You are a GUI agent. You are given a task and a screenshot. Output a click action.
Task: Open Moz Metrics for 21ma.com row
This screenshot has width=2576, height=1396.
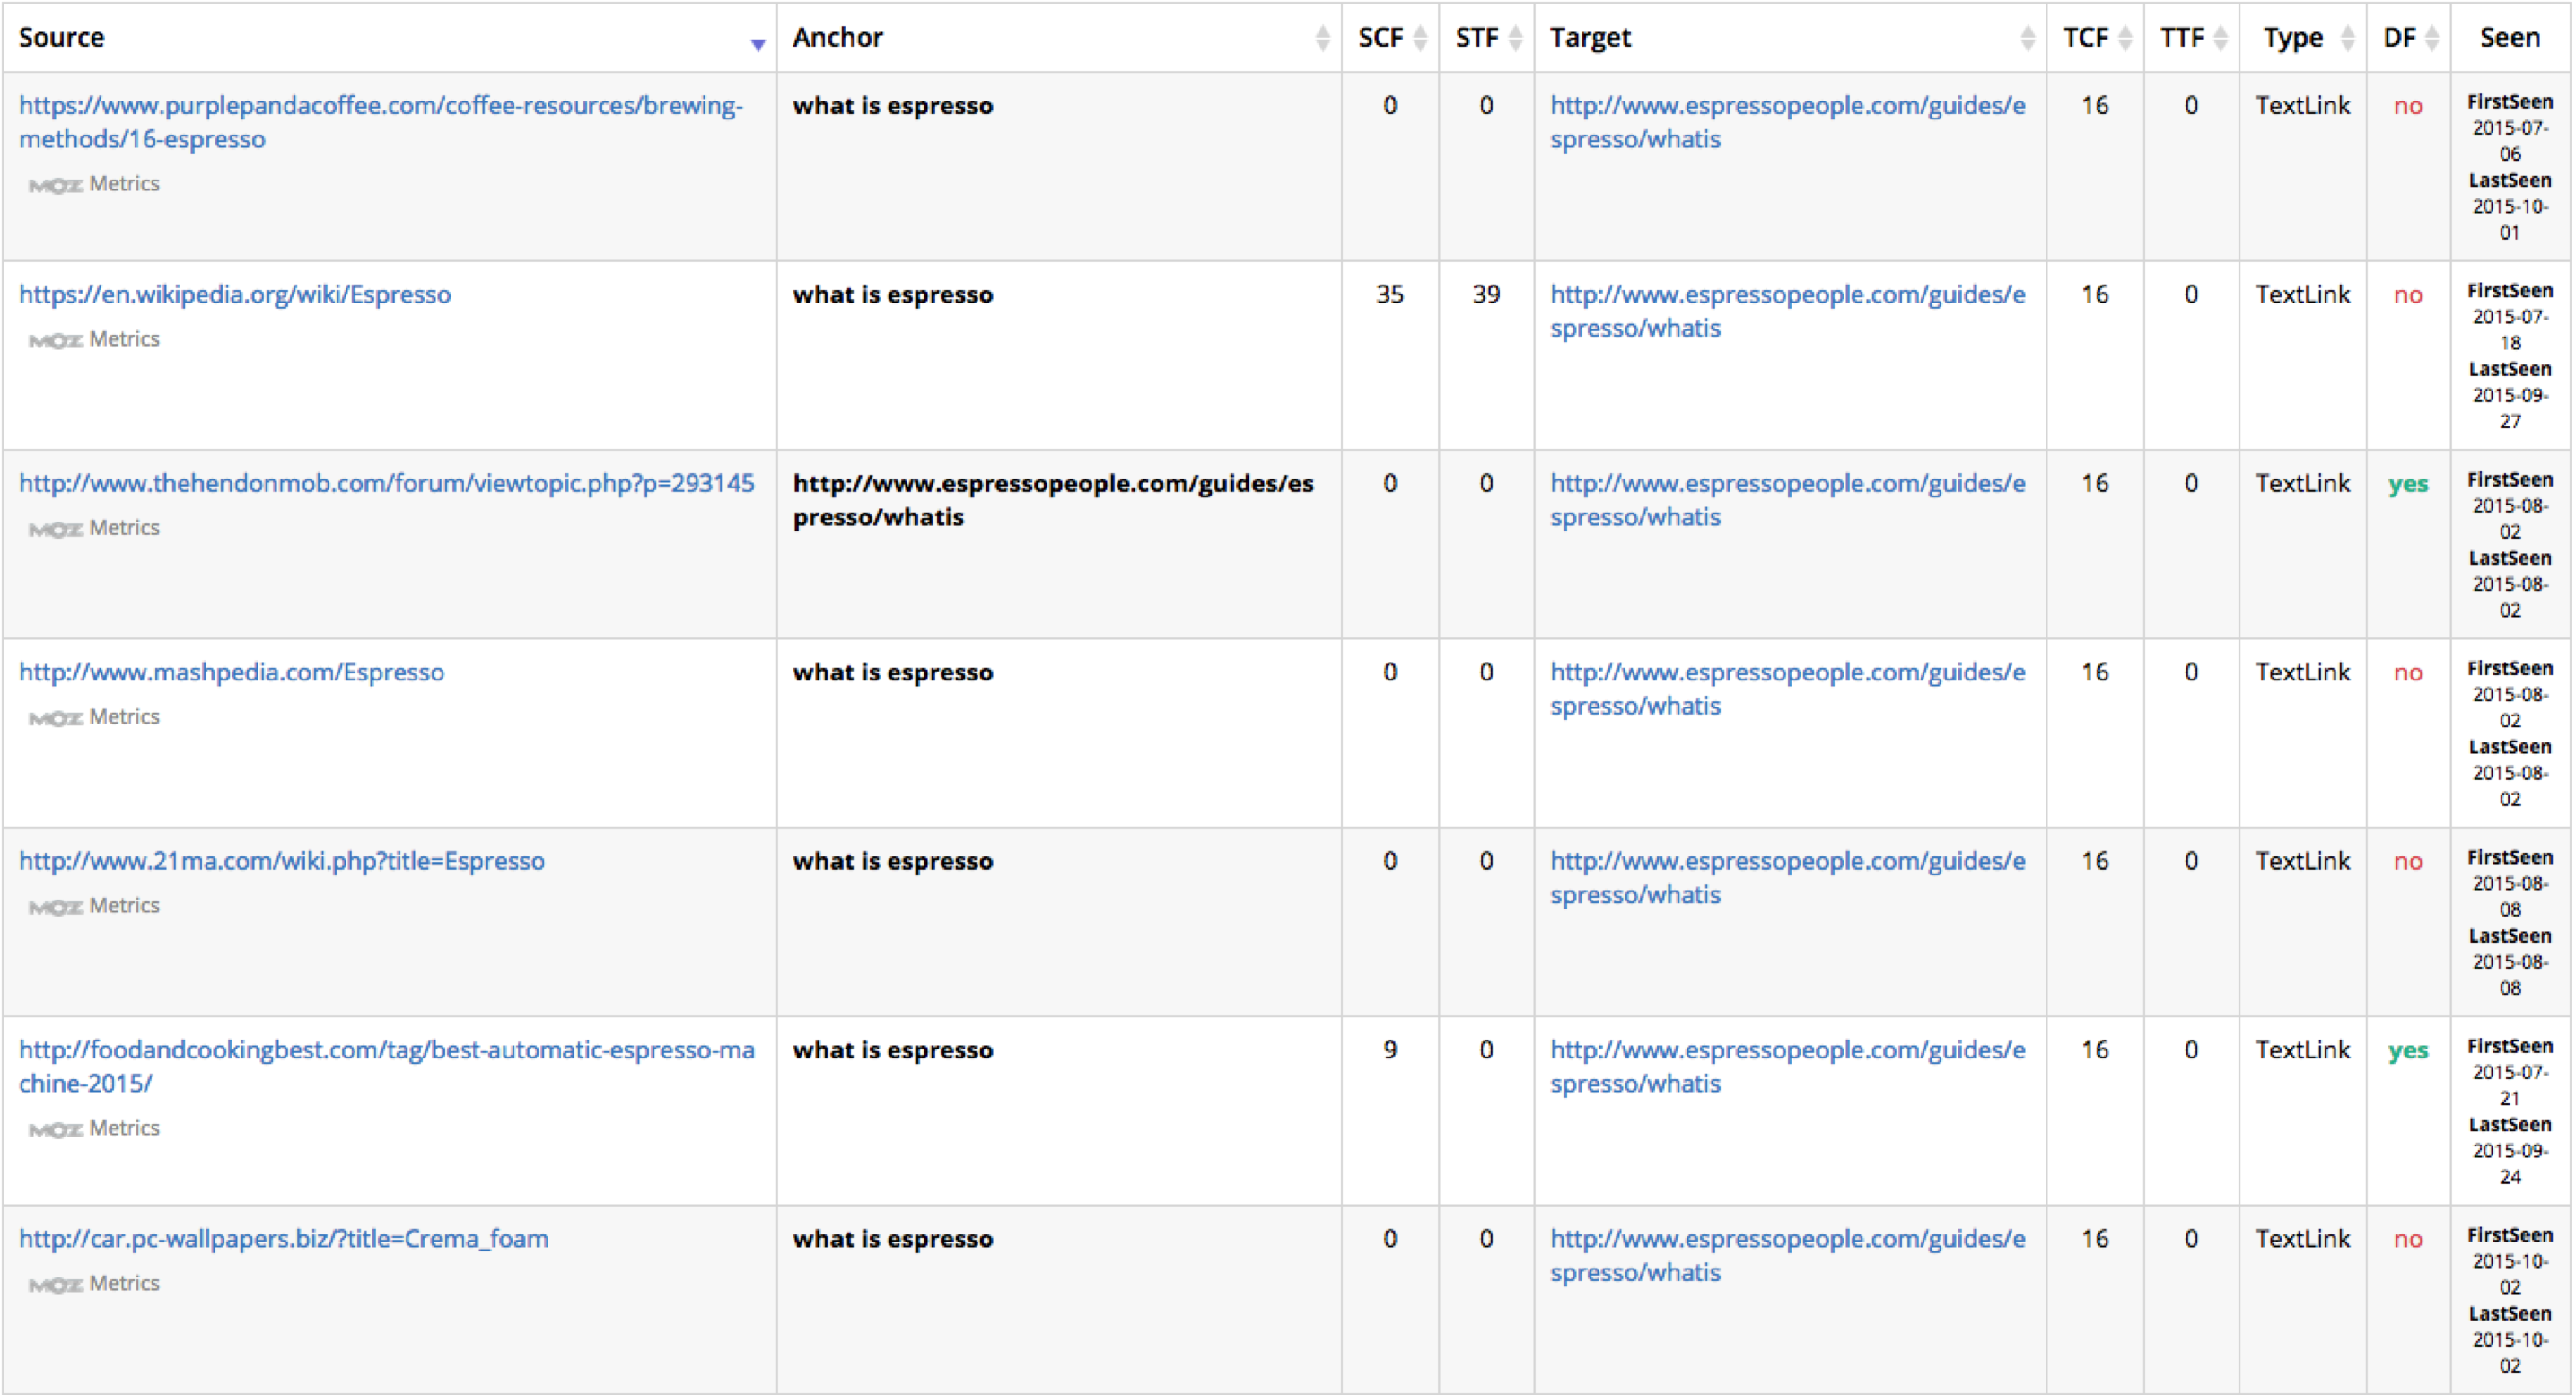tap(94, 906)
